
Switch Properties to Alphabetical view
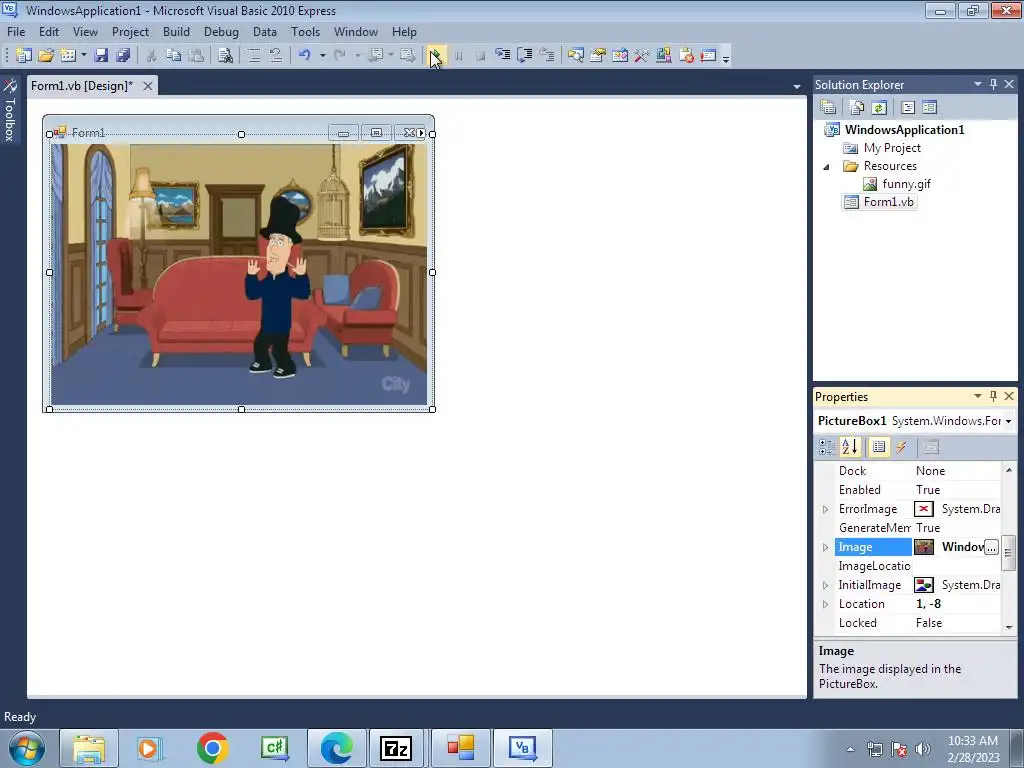point(850,447)
